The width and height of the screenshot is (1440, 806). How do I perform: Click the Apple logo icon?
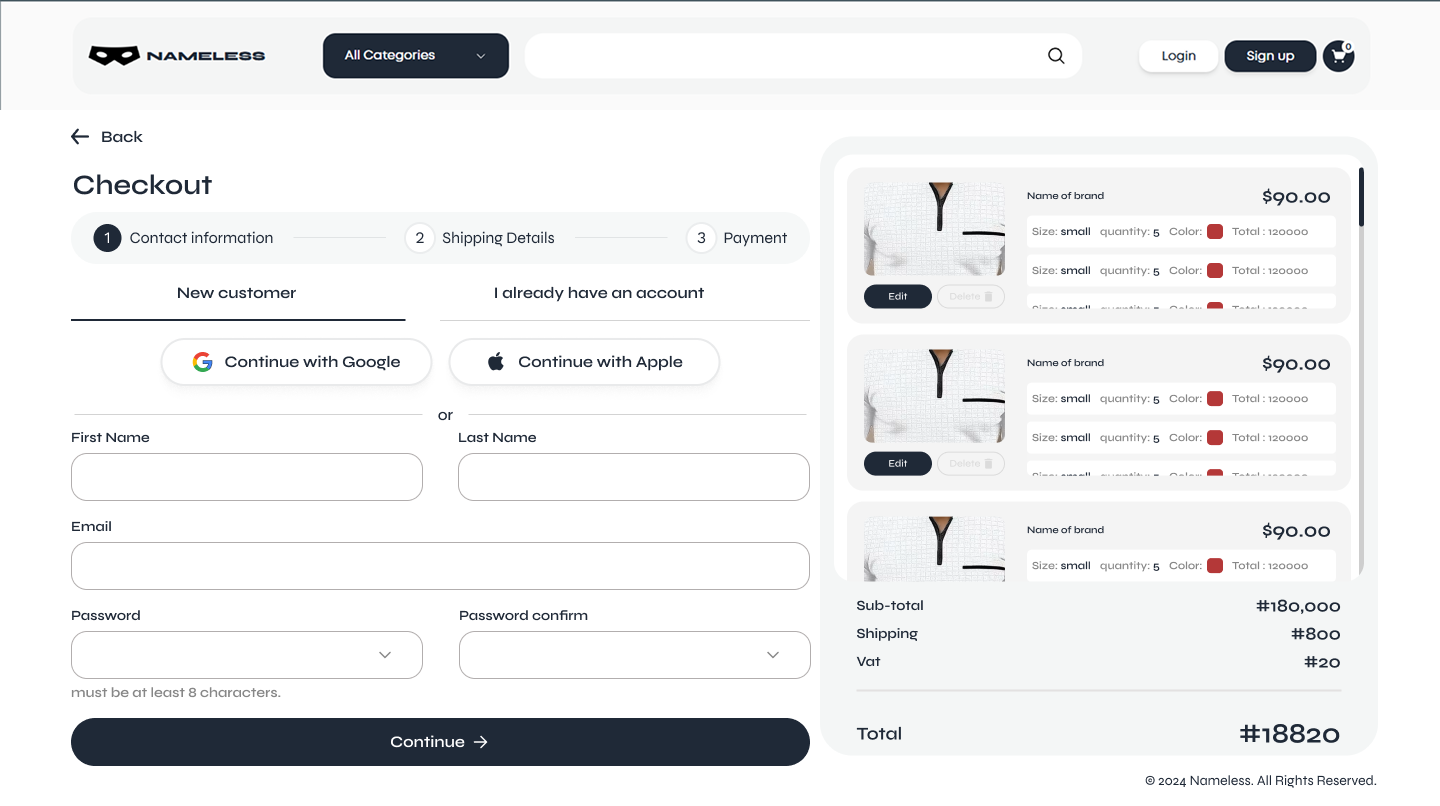pos(496,362)
